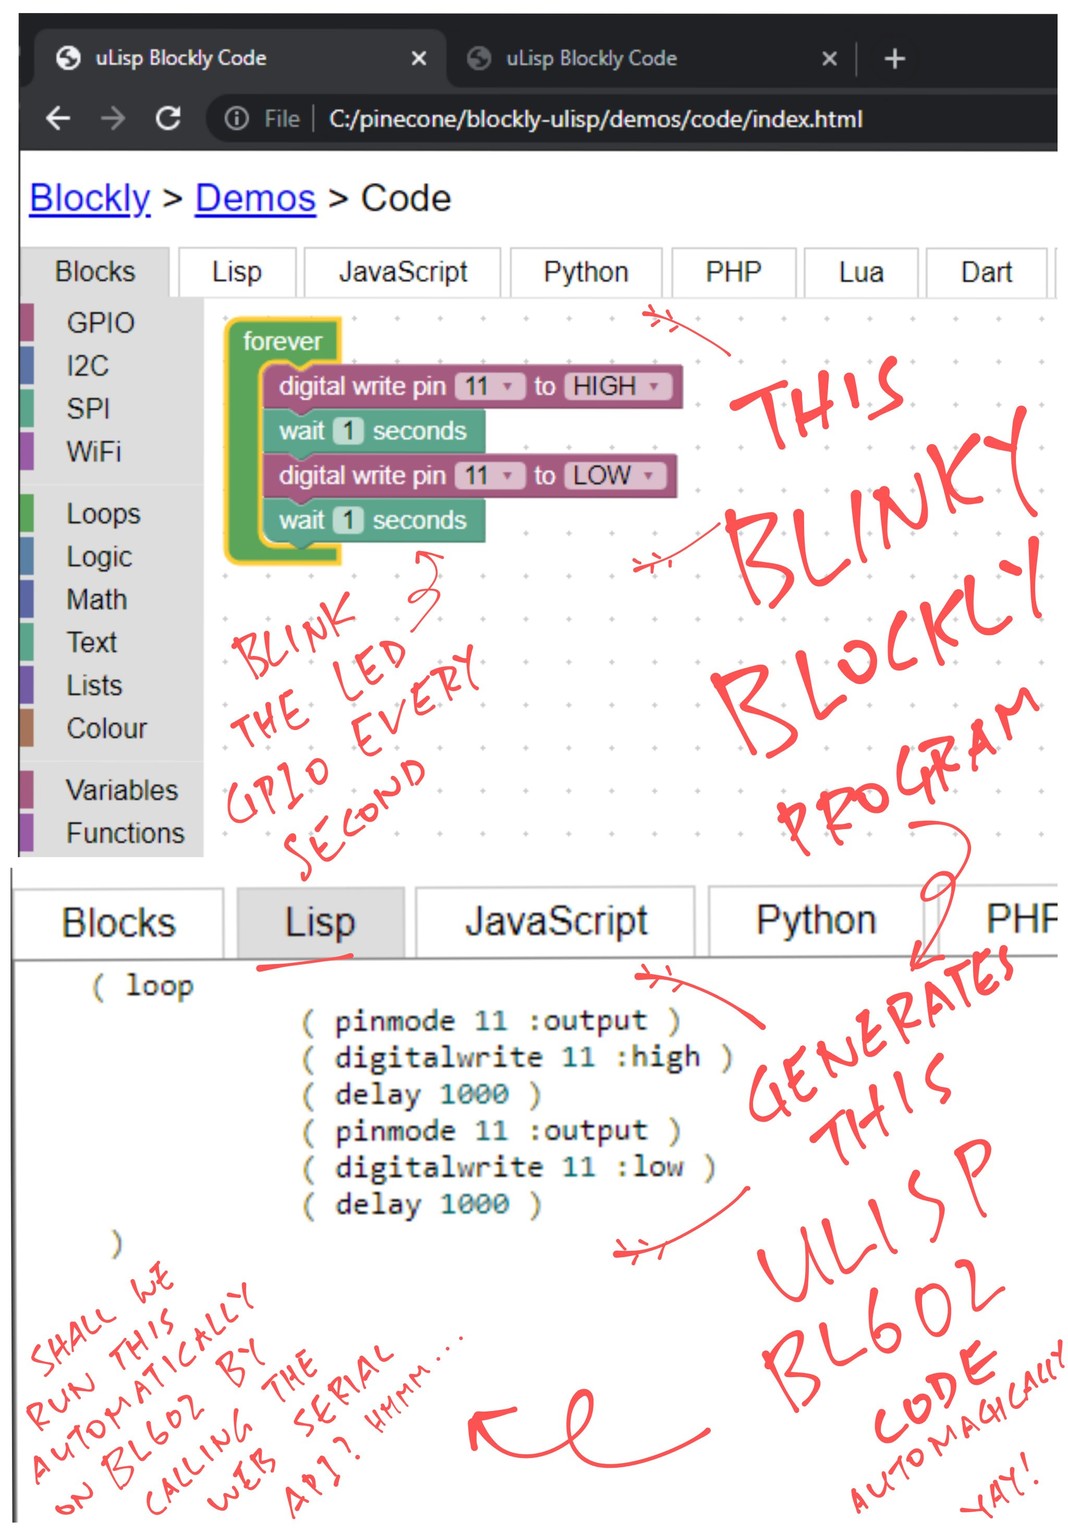1068x1533 pixels.
Task: Follow the Blockly breadcrumb link
Action: click(x=90, y=198)
